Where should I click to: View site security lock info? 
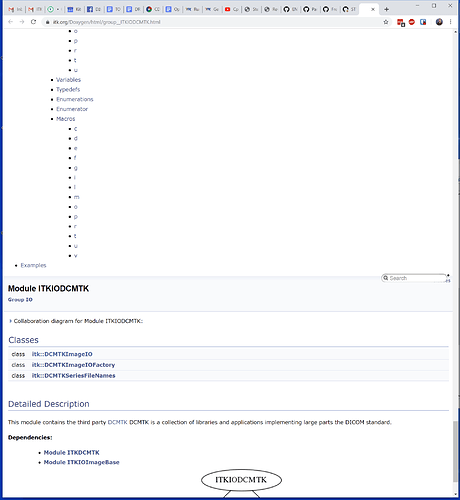48,22
